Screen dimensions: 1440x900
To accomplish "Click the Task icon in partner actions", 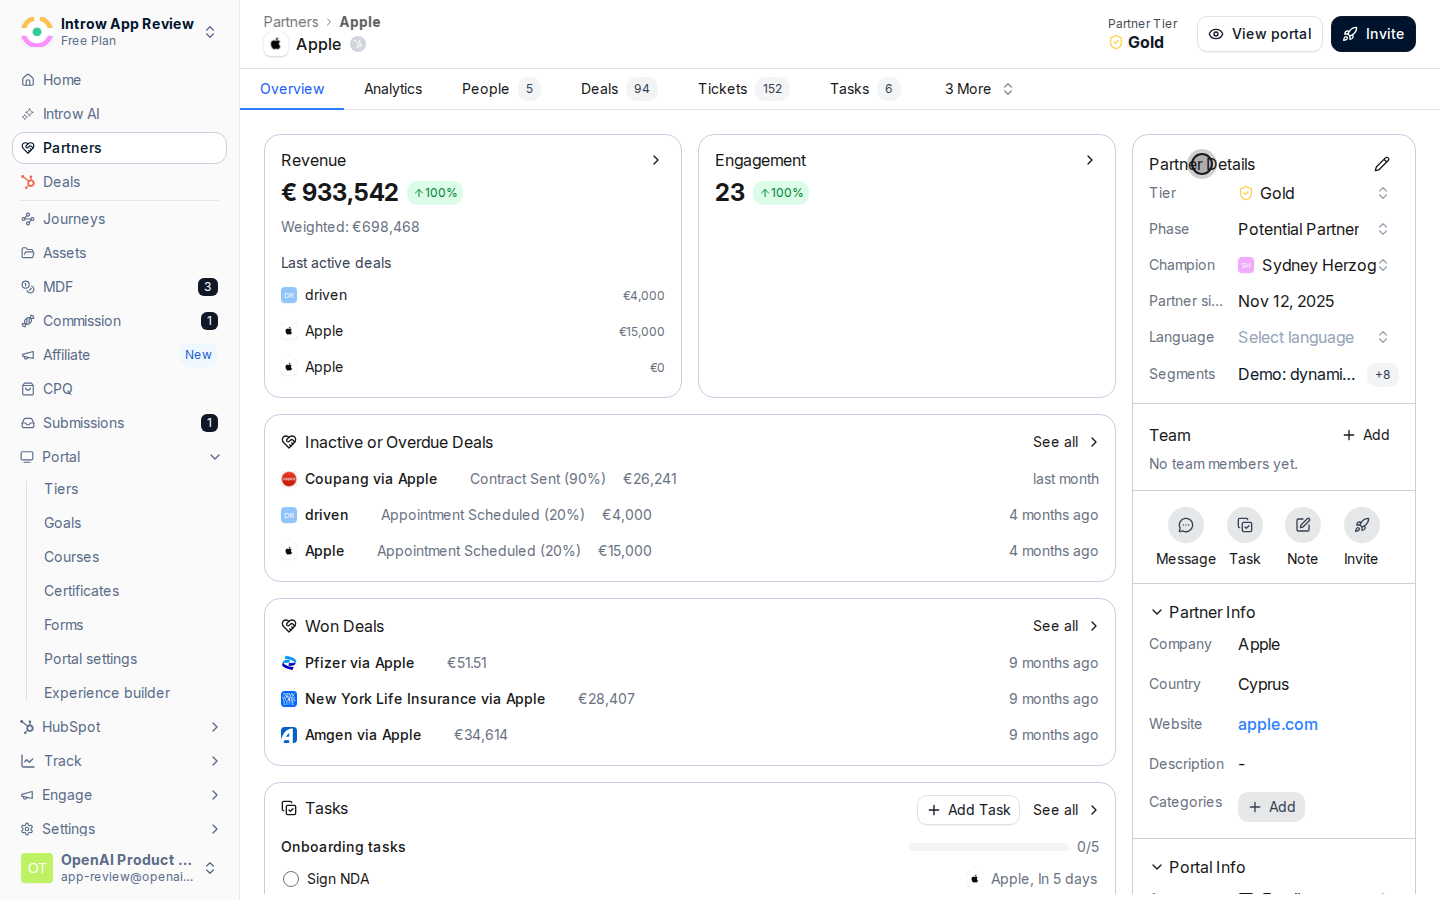I will (x=1245, y=525).
